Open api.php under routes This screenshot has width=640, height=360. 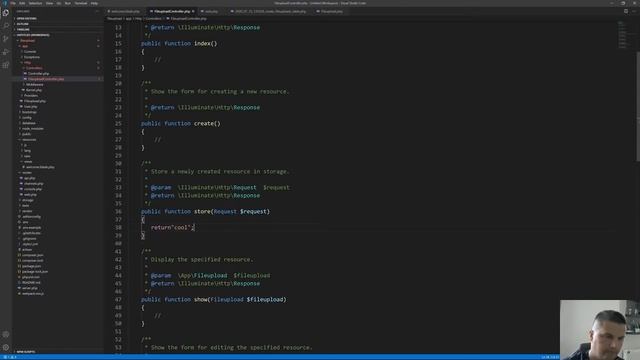point(29,178)
